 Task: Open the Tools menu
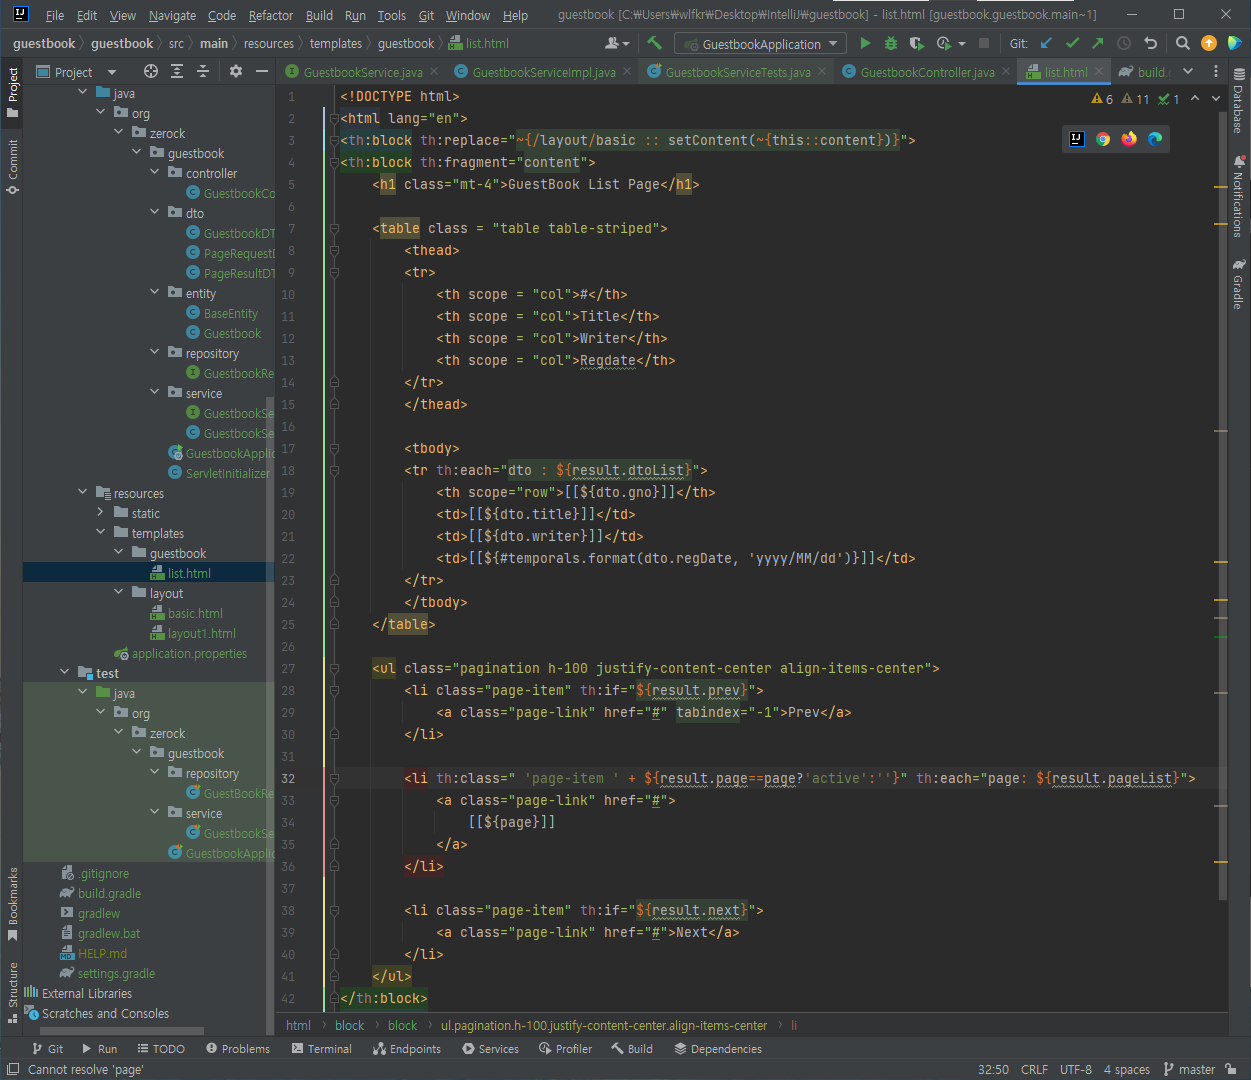pos(391,15)
